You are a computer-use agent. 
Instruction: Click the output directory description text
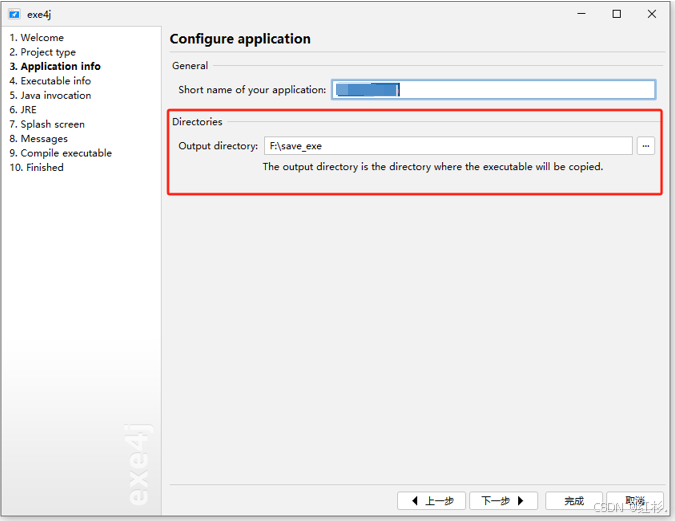(433, 167)
